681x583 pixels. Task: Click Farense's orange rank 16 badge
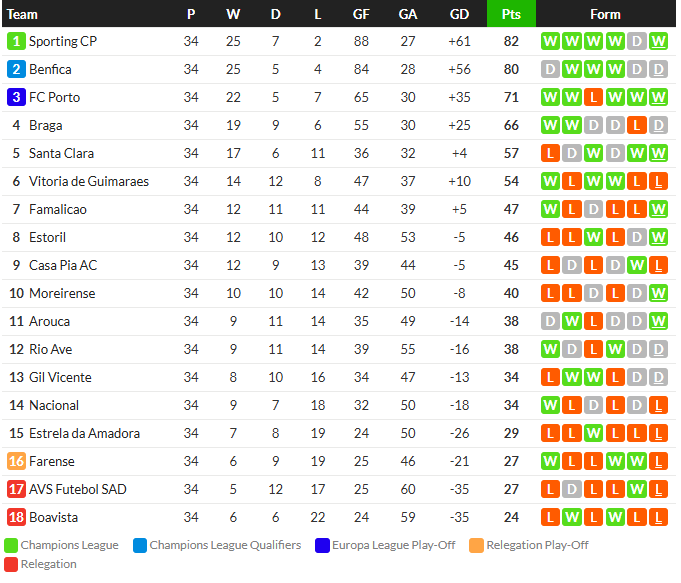pos(16,461)
